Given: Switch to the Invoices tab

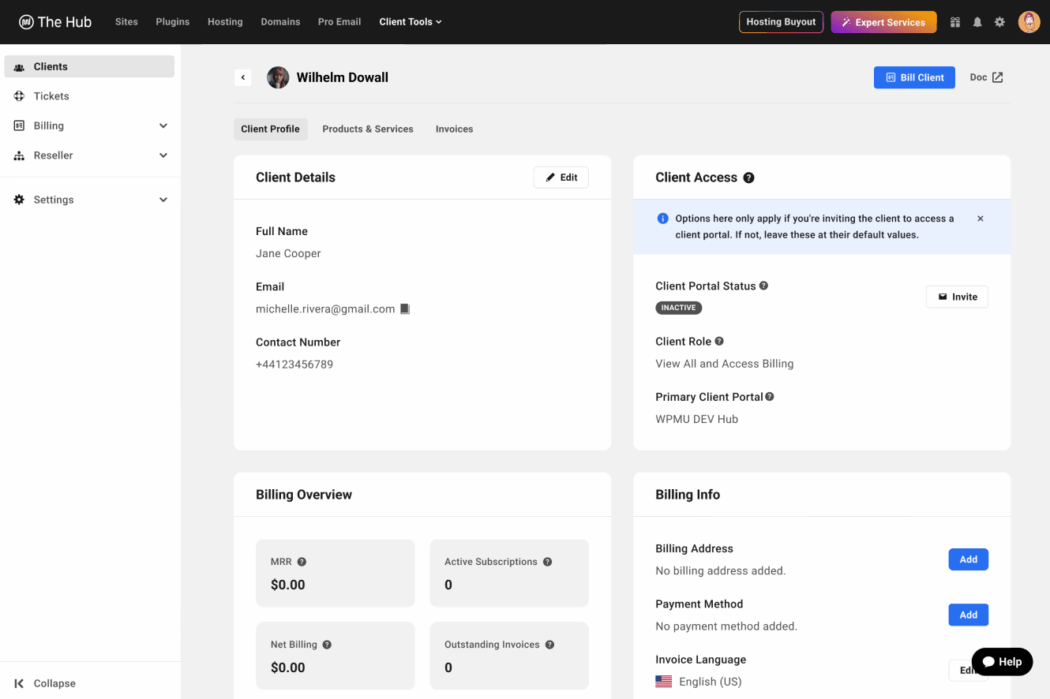Looking at the screenshot, I should point(454,129).
